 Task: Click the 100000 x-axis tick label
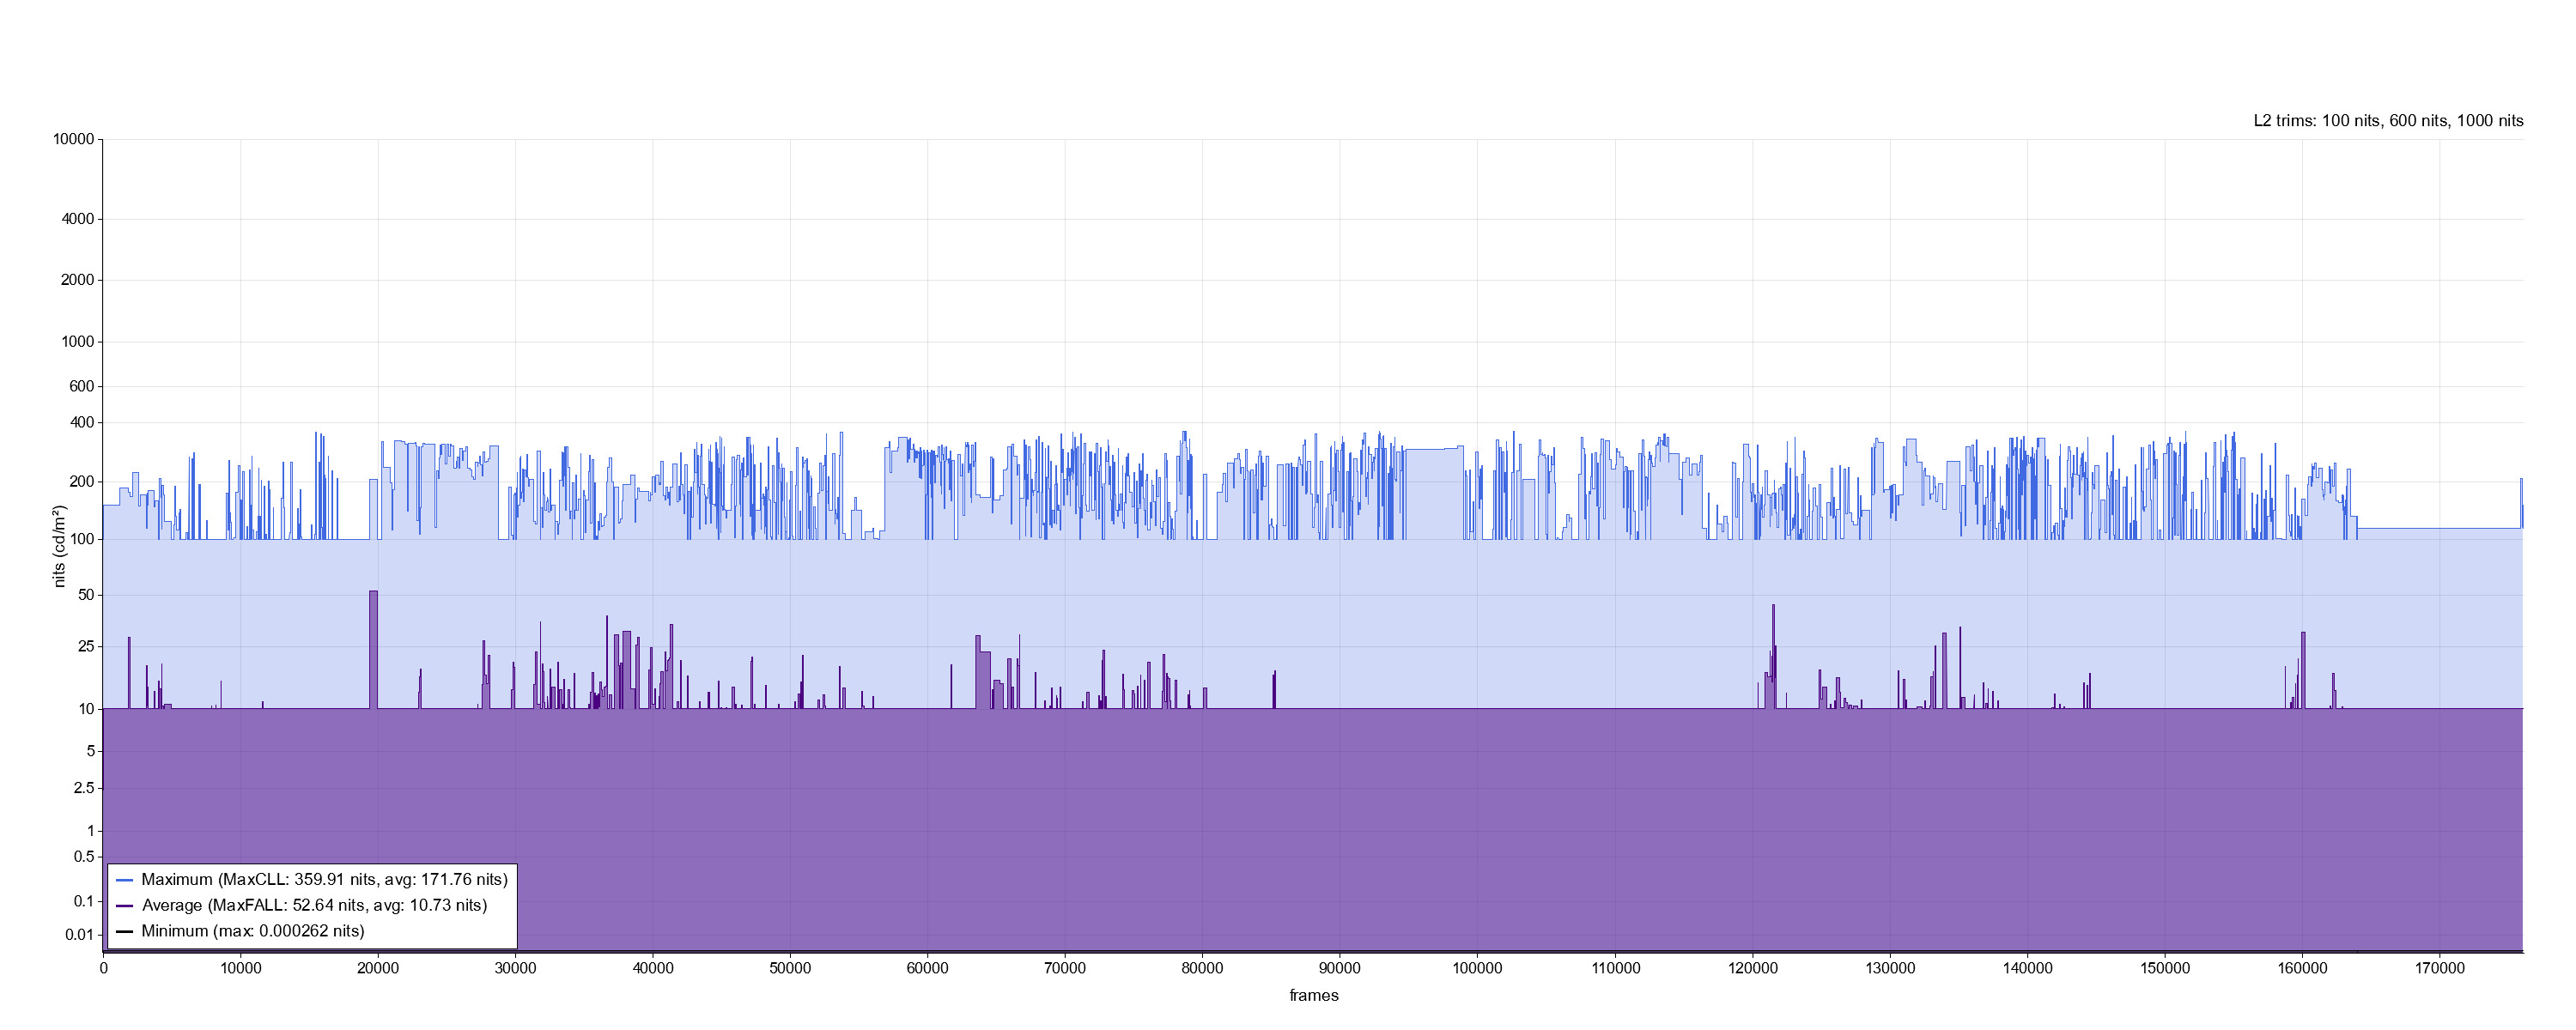click(x=1477, y=968)
